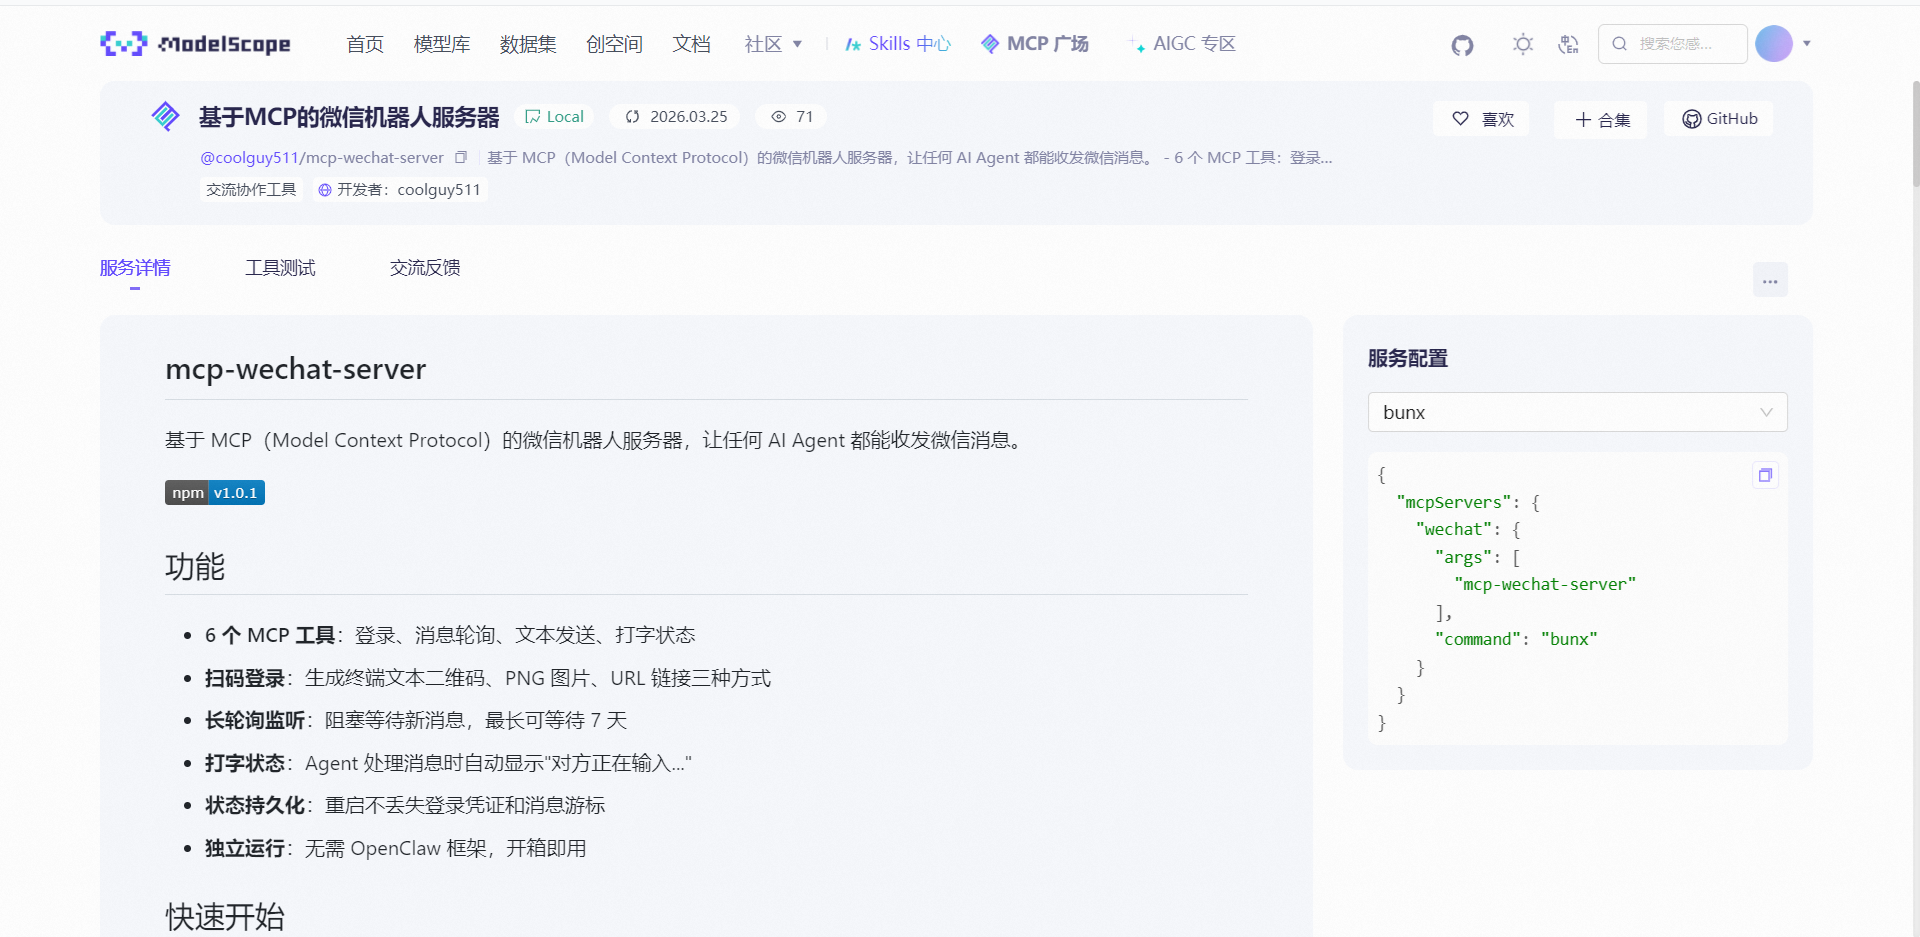Image resolution: width=1920 pixels, height=937 pixels.
Task: Click the ModelScope logo
Action: 195,44
